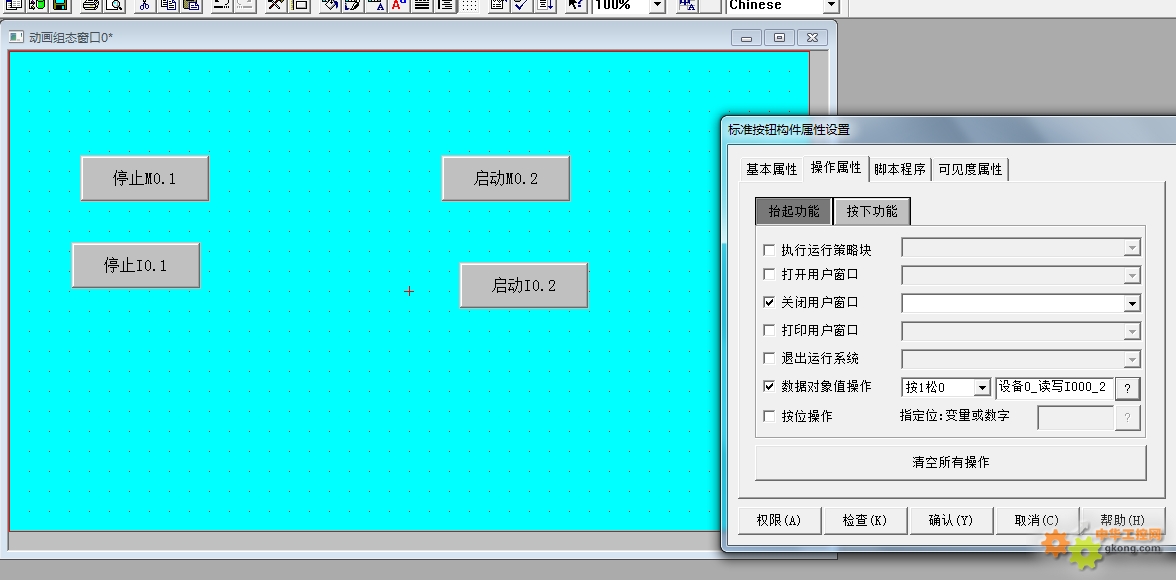The image size is (1176, 580).
Task: Click the 检查(K) button
Action: coord(865,521)
